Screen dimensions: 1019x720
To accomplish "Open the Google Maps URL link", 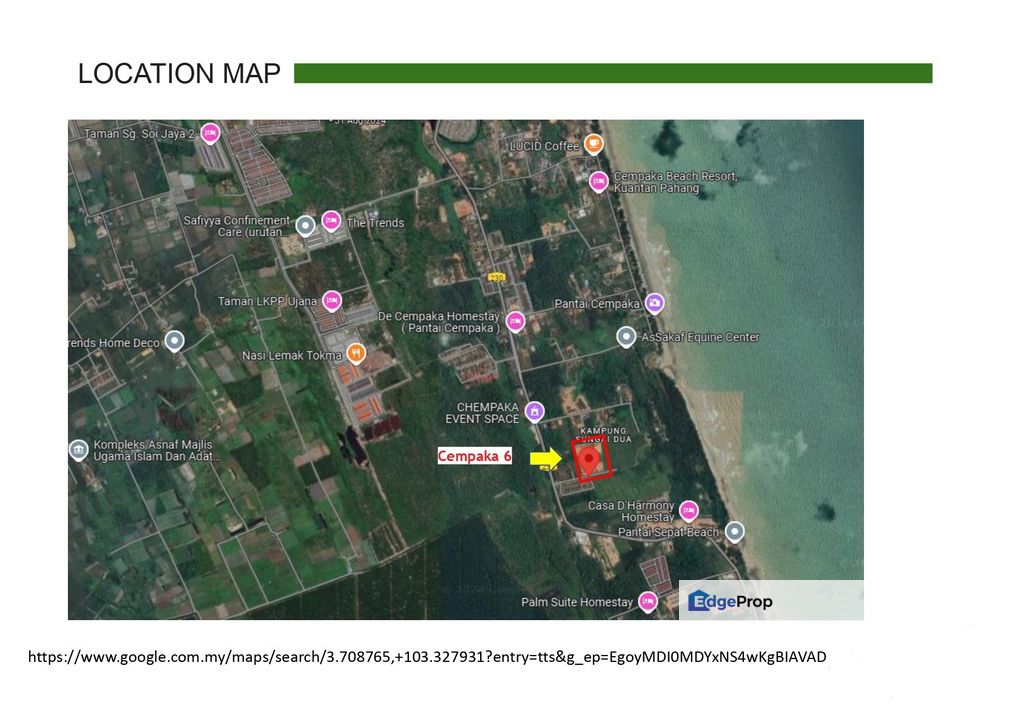I will point(427,657).
